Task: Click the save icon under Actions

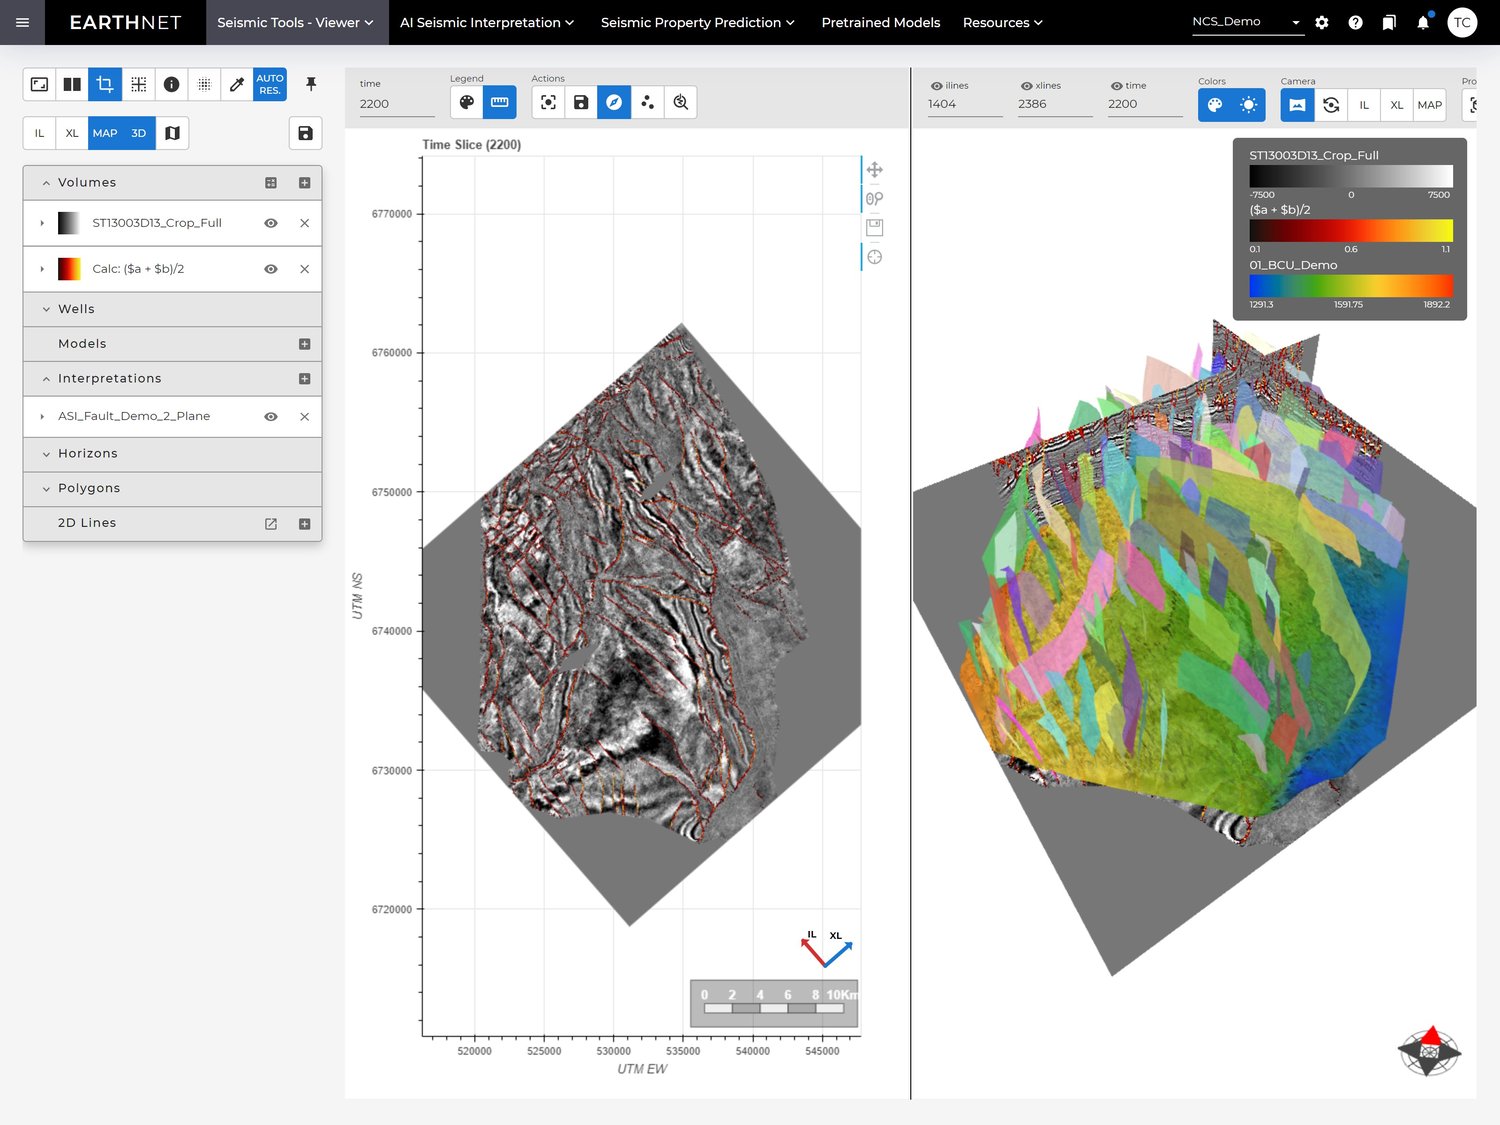Action: [x=581, y=102]
